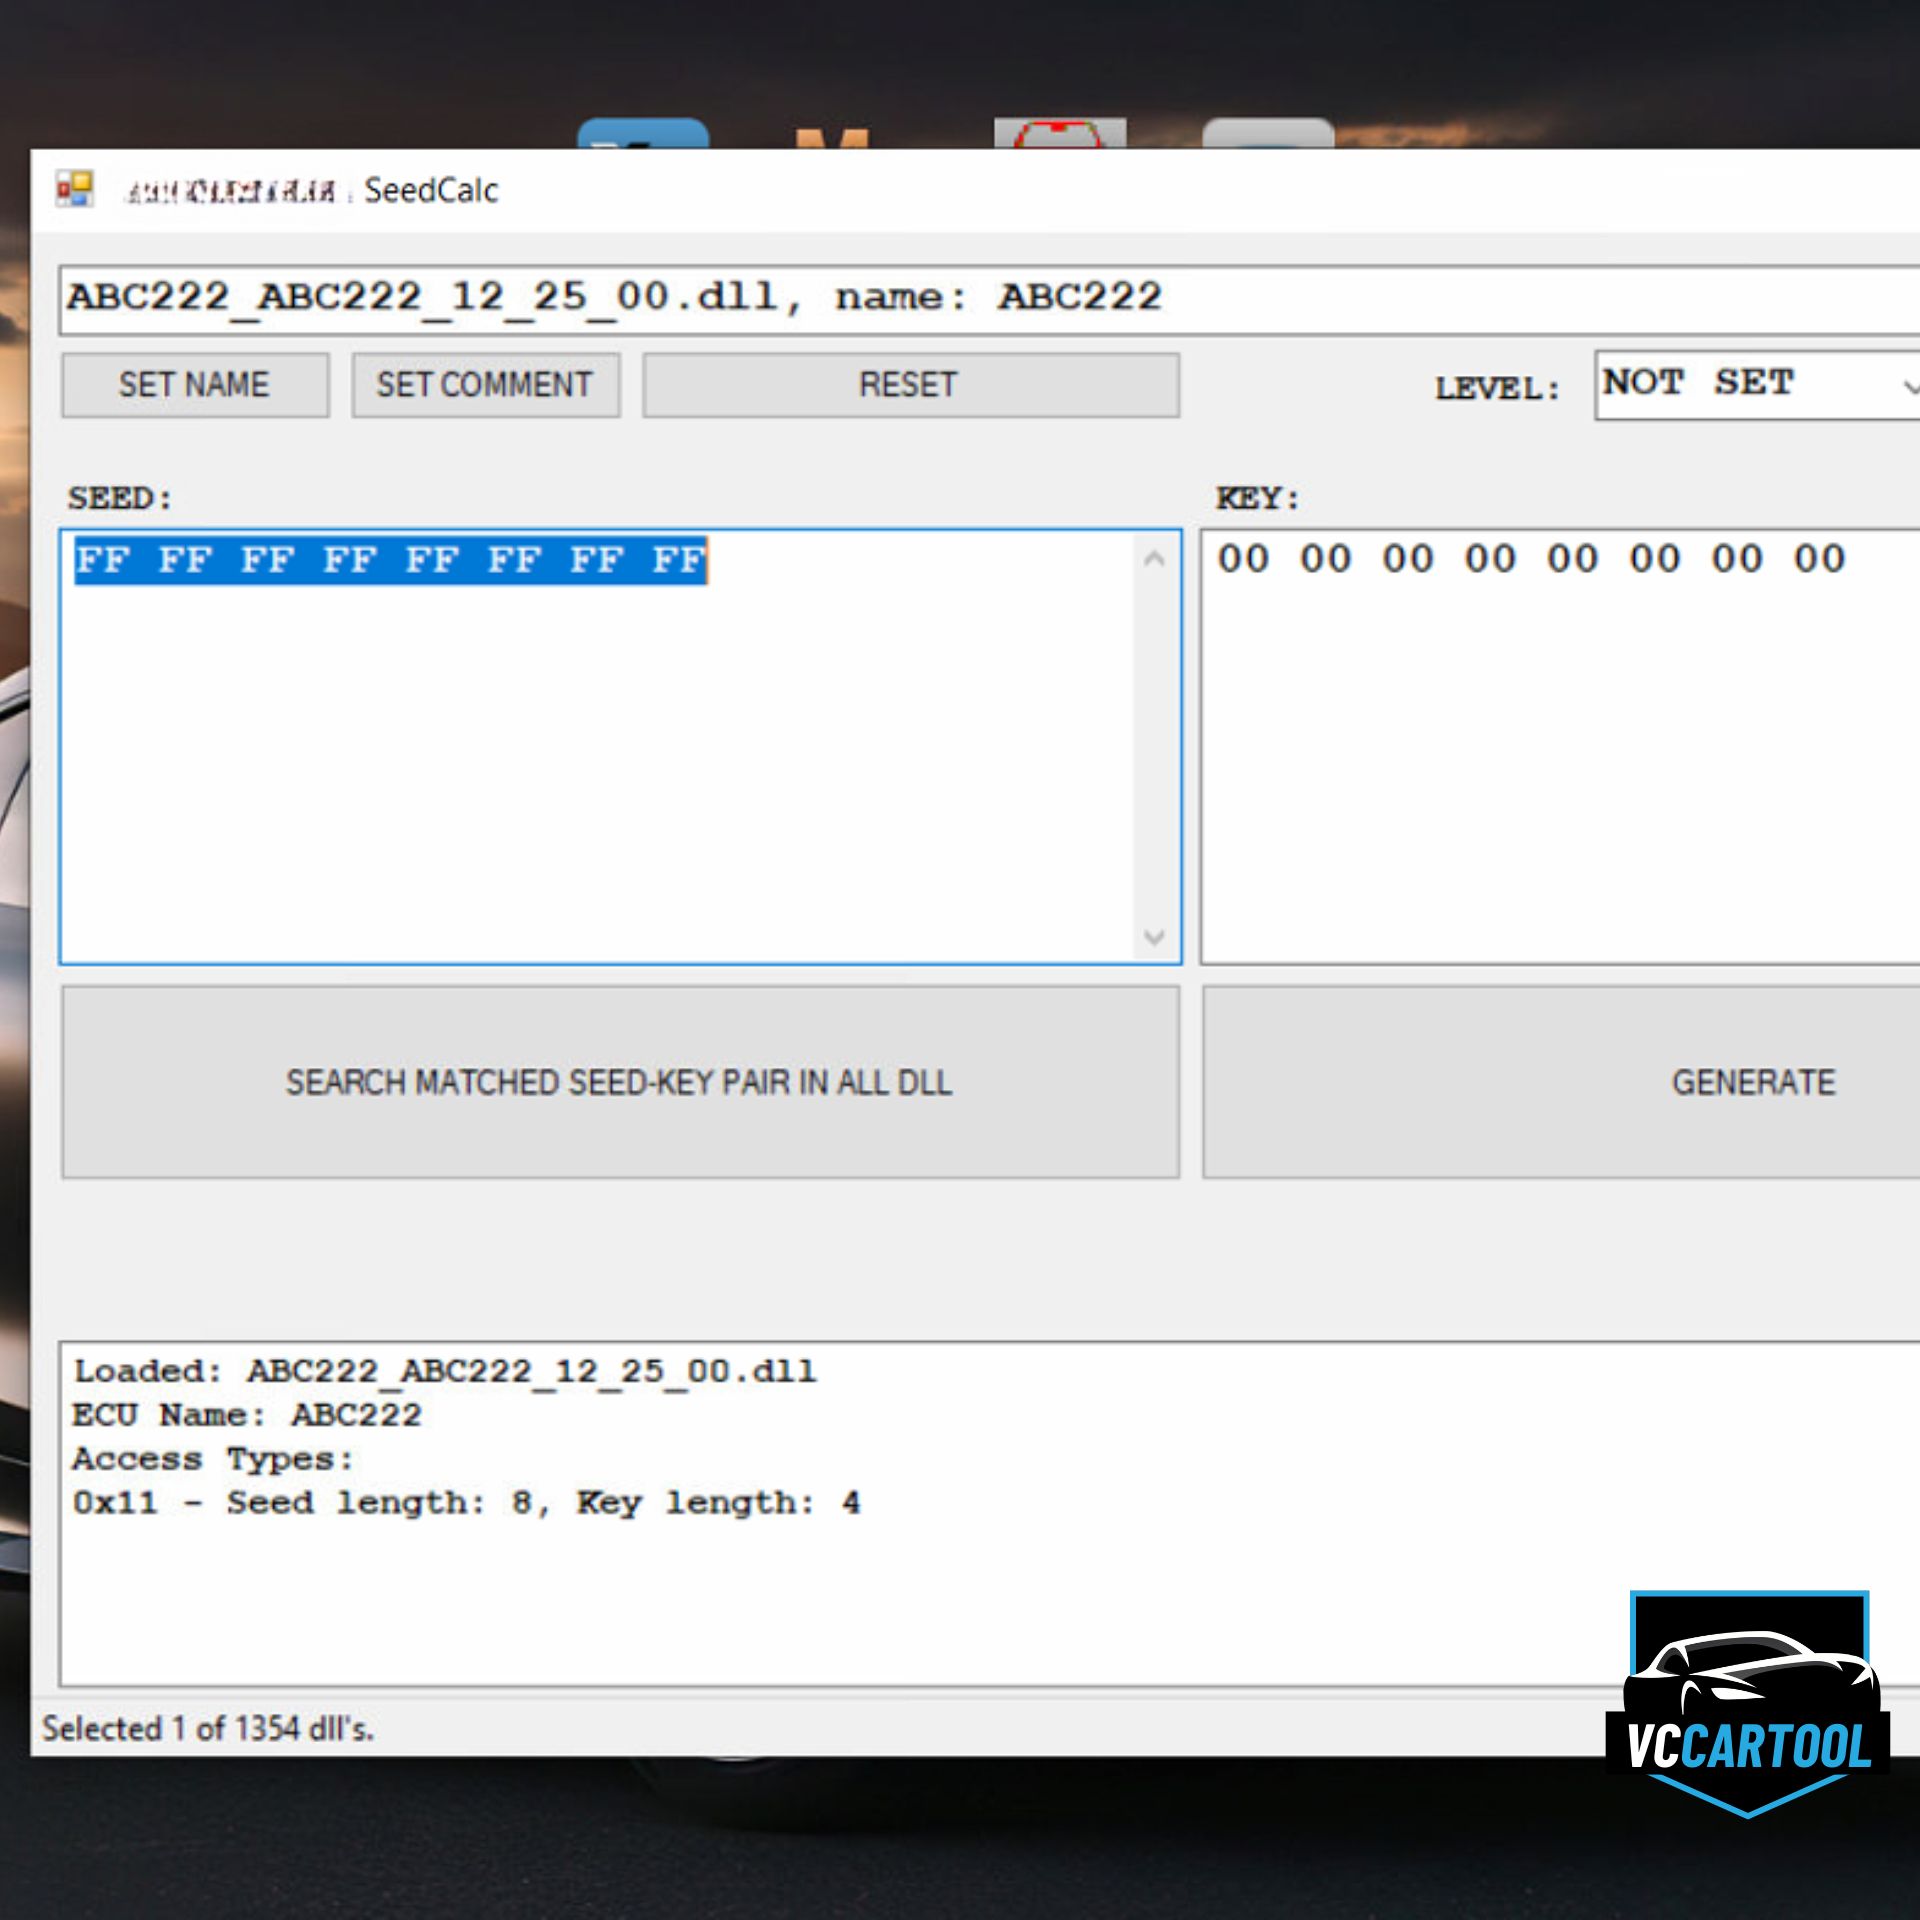Click the orange M desktop icon
This screenshot has height=1920, width=1920.
pyautogui.click(x=832, y=137)
